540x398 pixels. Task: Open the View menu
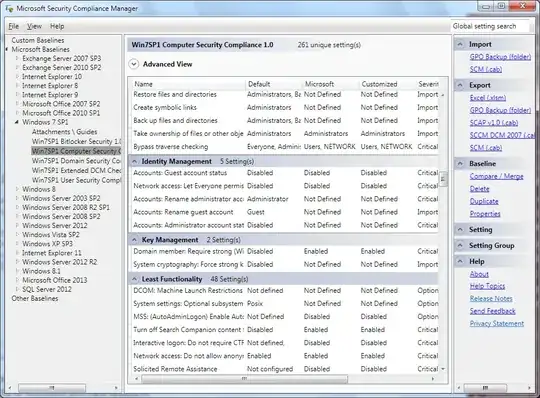(x=34, y=26)
